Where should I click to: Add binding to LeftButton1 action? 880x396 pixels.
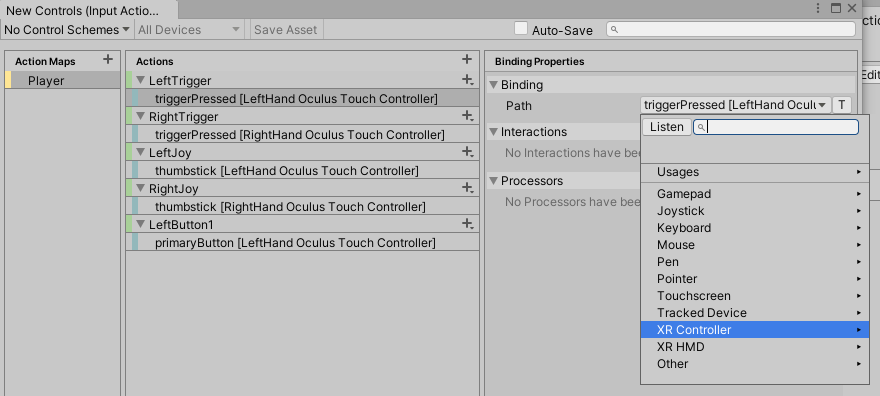(468, 224)
